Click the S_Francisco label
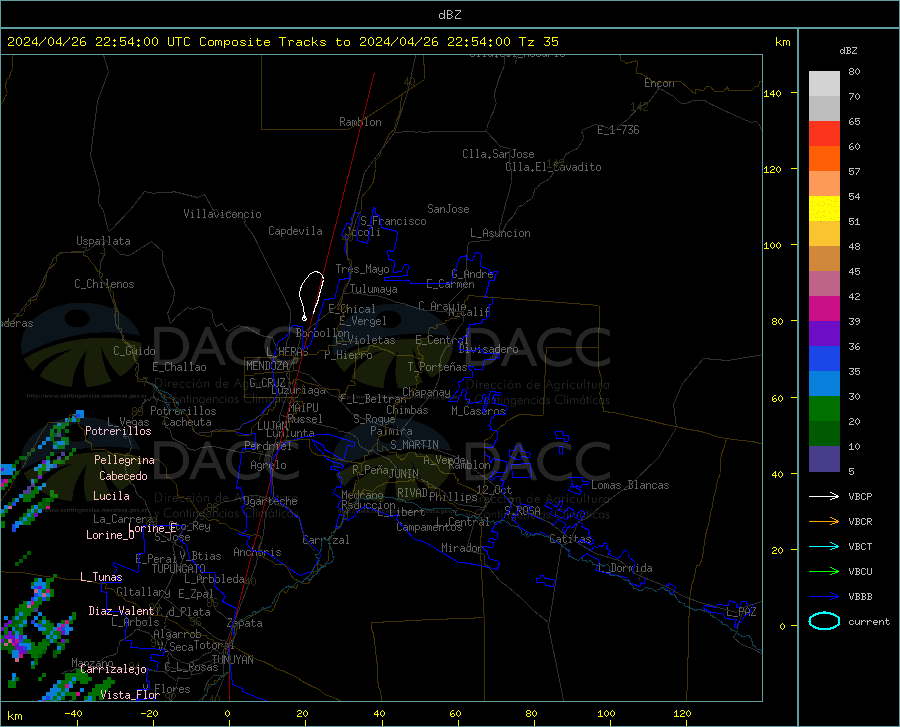This screenshot has width=900, height=727. pyautogui.click(x=393, y=221)
